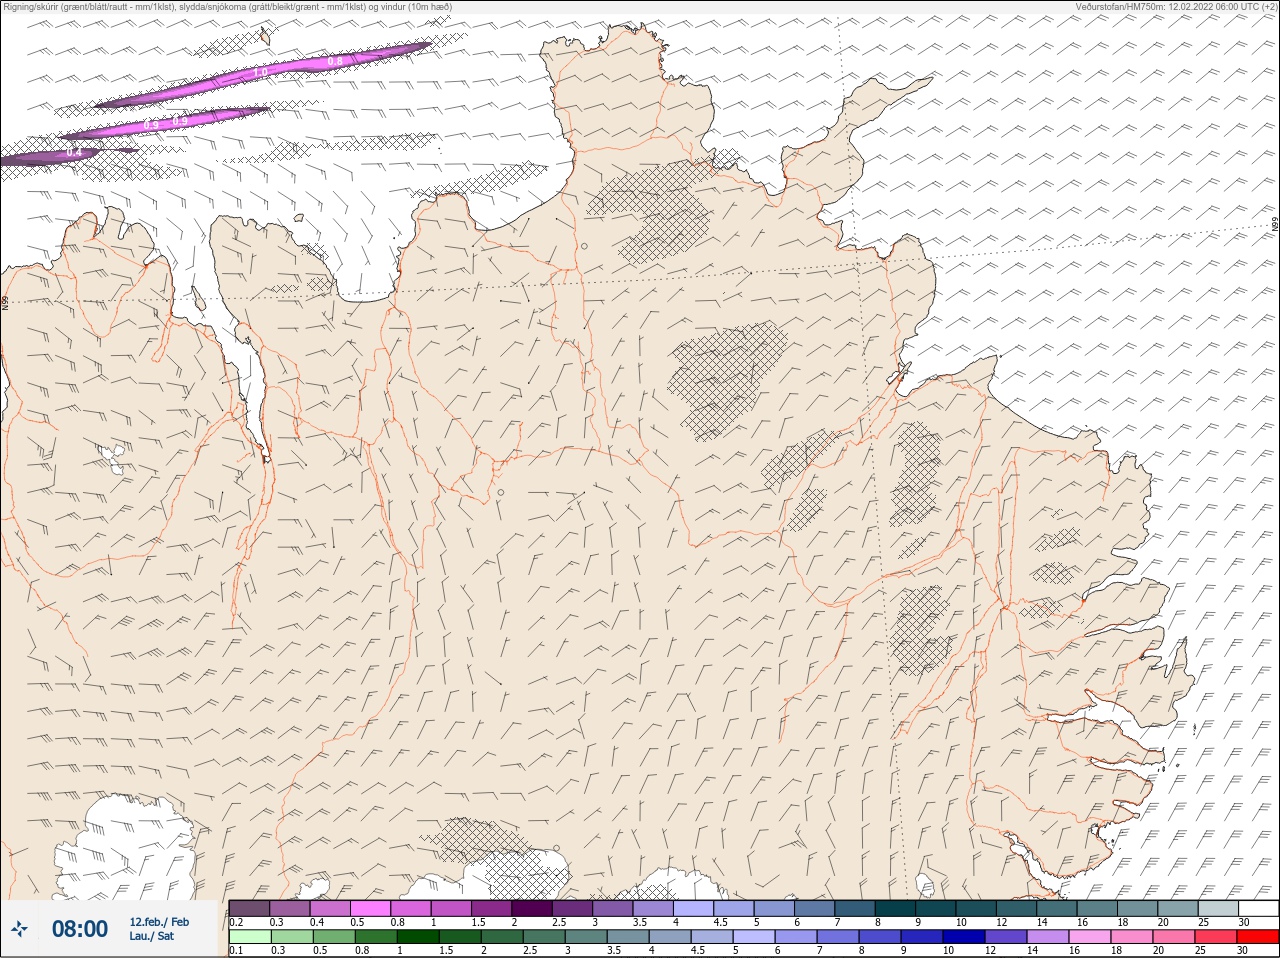Click the 08:00 forecast time display
1280x958 pixels.
[80, 929]
